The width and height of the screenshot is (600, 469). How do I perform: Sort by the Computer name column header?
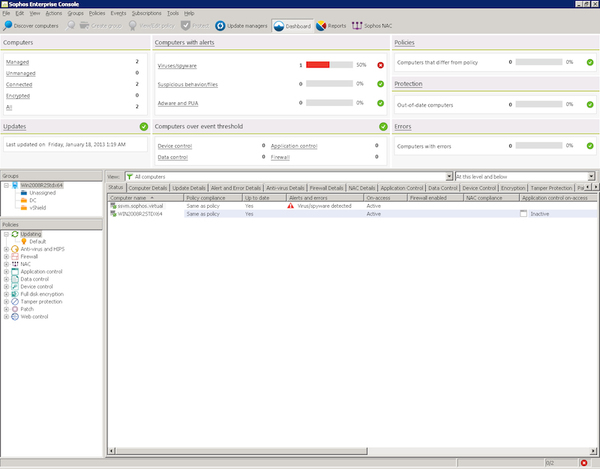pos(145,198)
